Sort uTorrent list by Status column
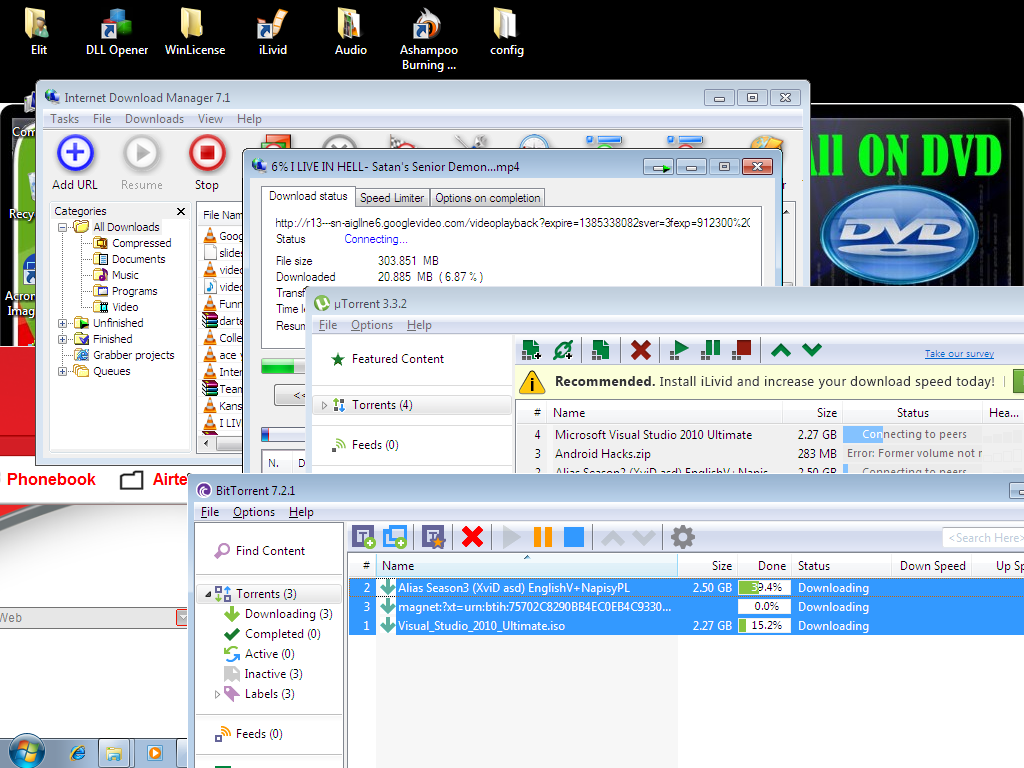1024x768 pixels. [912, 413]
